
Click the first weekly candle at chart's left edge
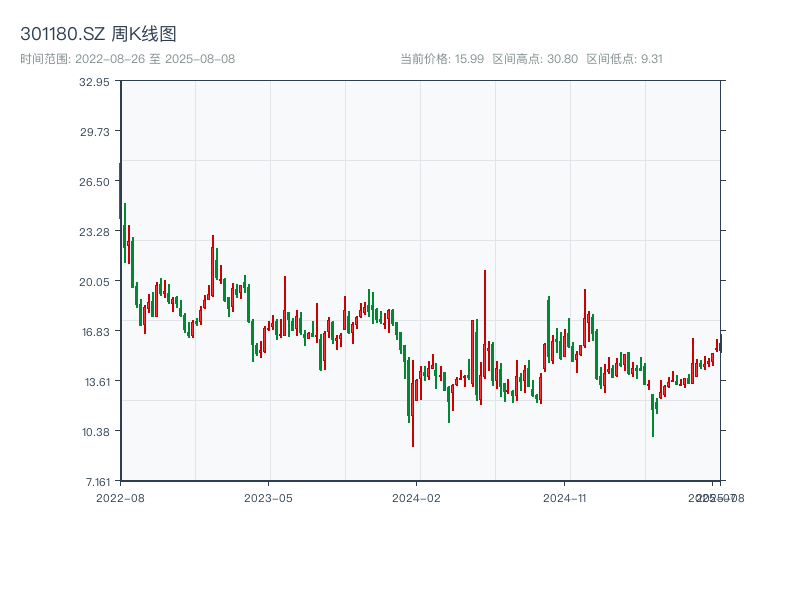[x=120, y=190]
